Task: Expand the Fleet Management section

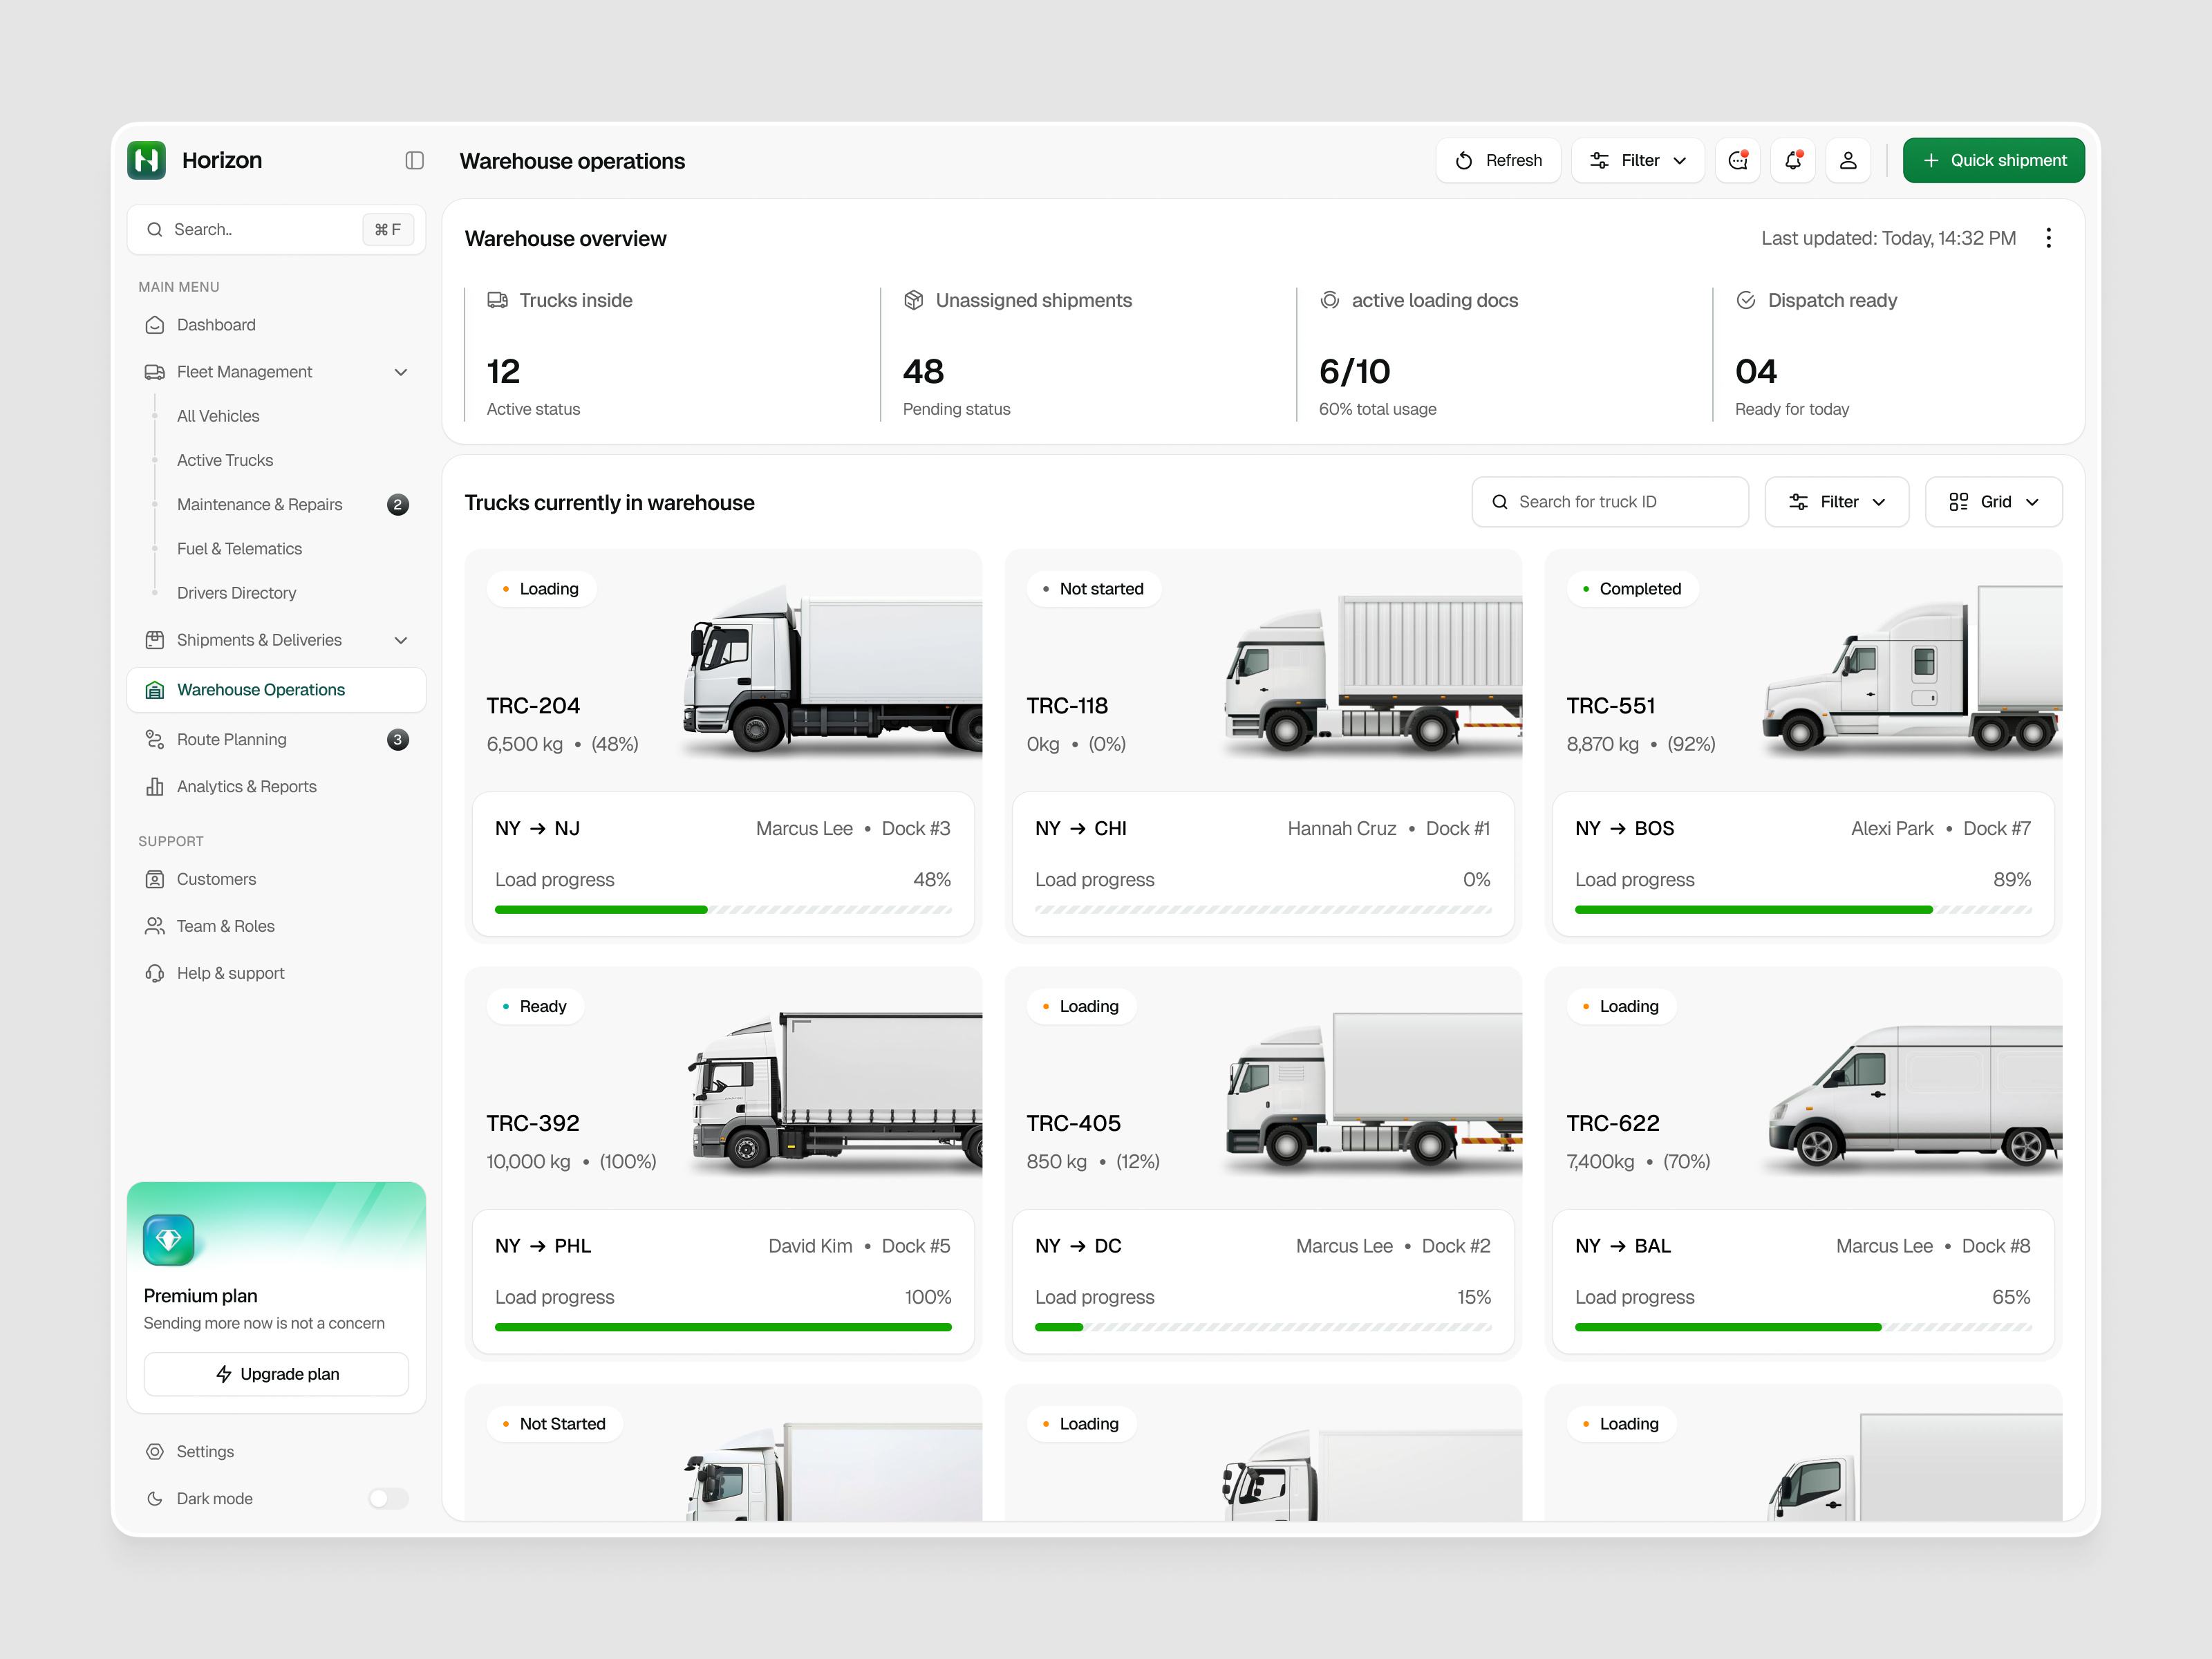Action: click(401, 371)
